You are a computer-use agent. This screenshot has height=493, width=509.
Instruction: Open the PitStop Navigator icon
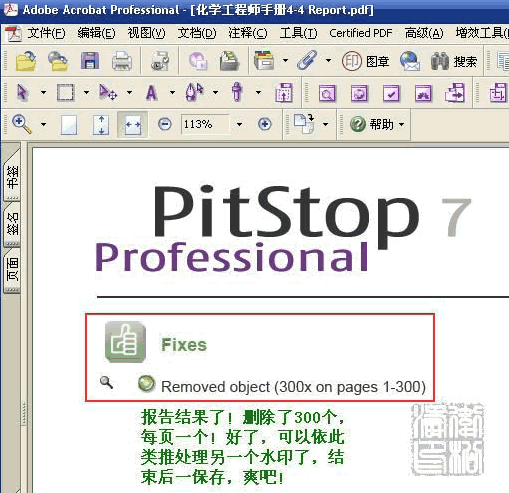point(455,93)
